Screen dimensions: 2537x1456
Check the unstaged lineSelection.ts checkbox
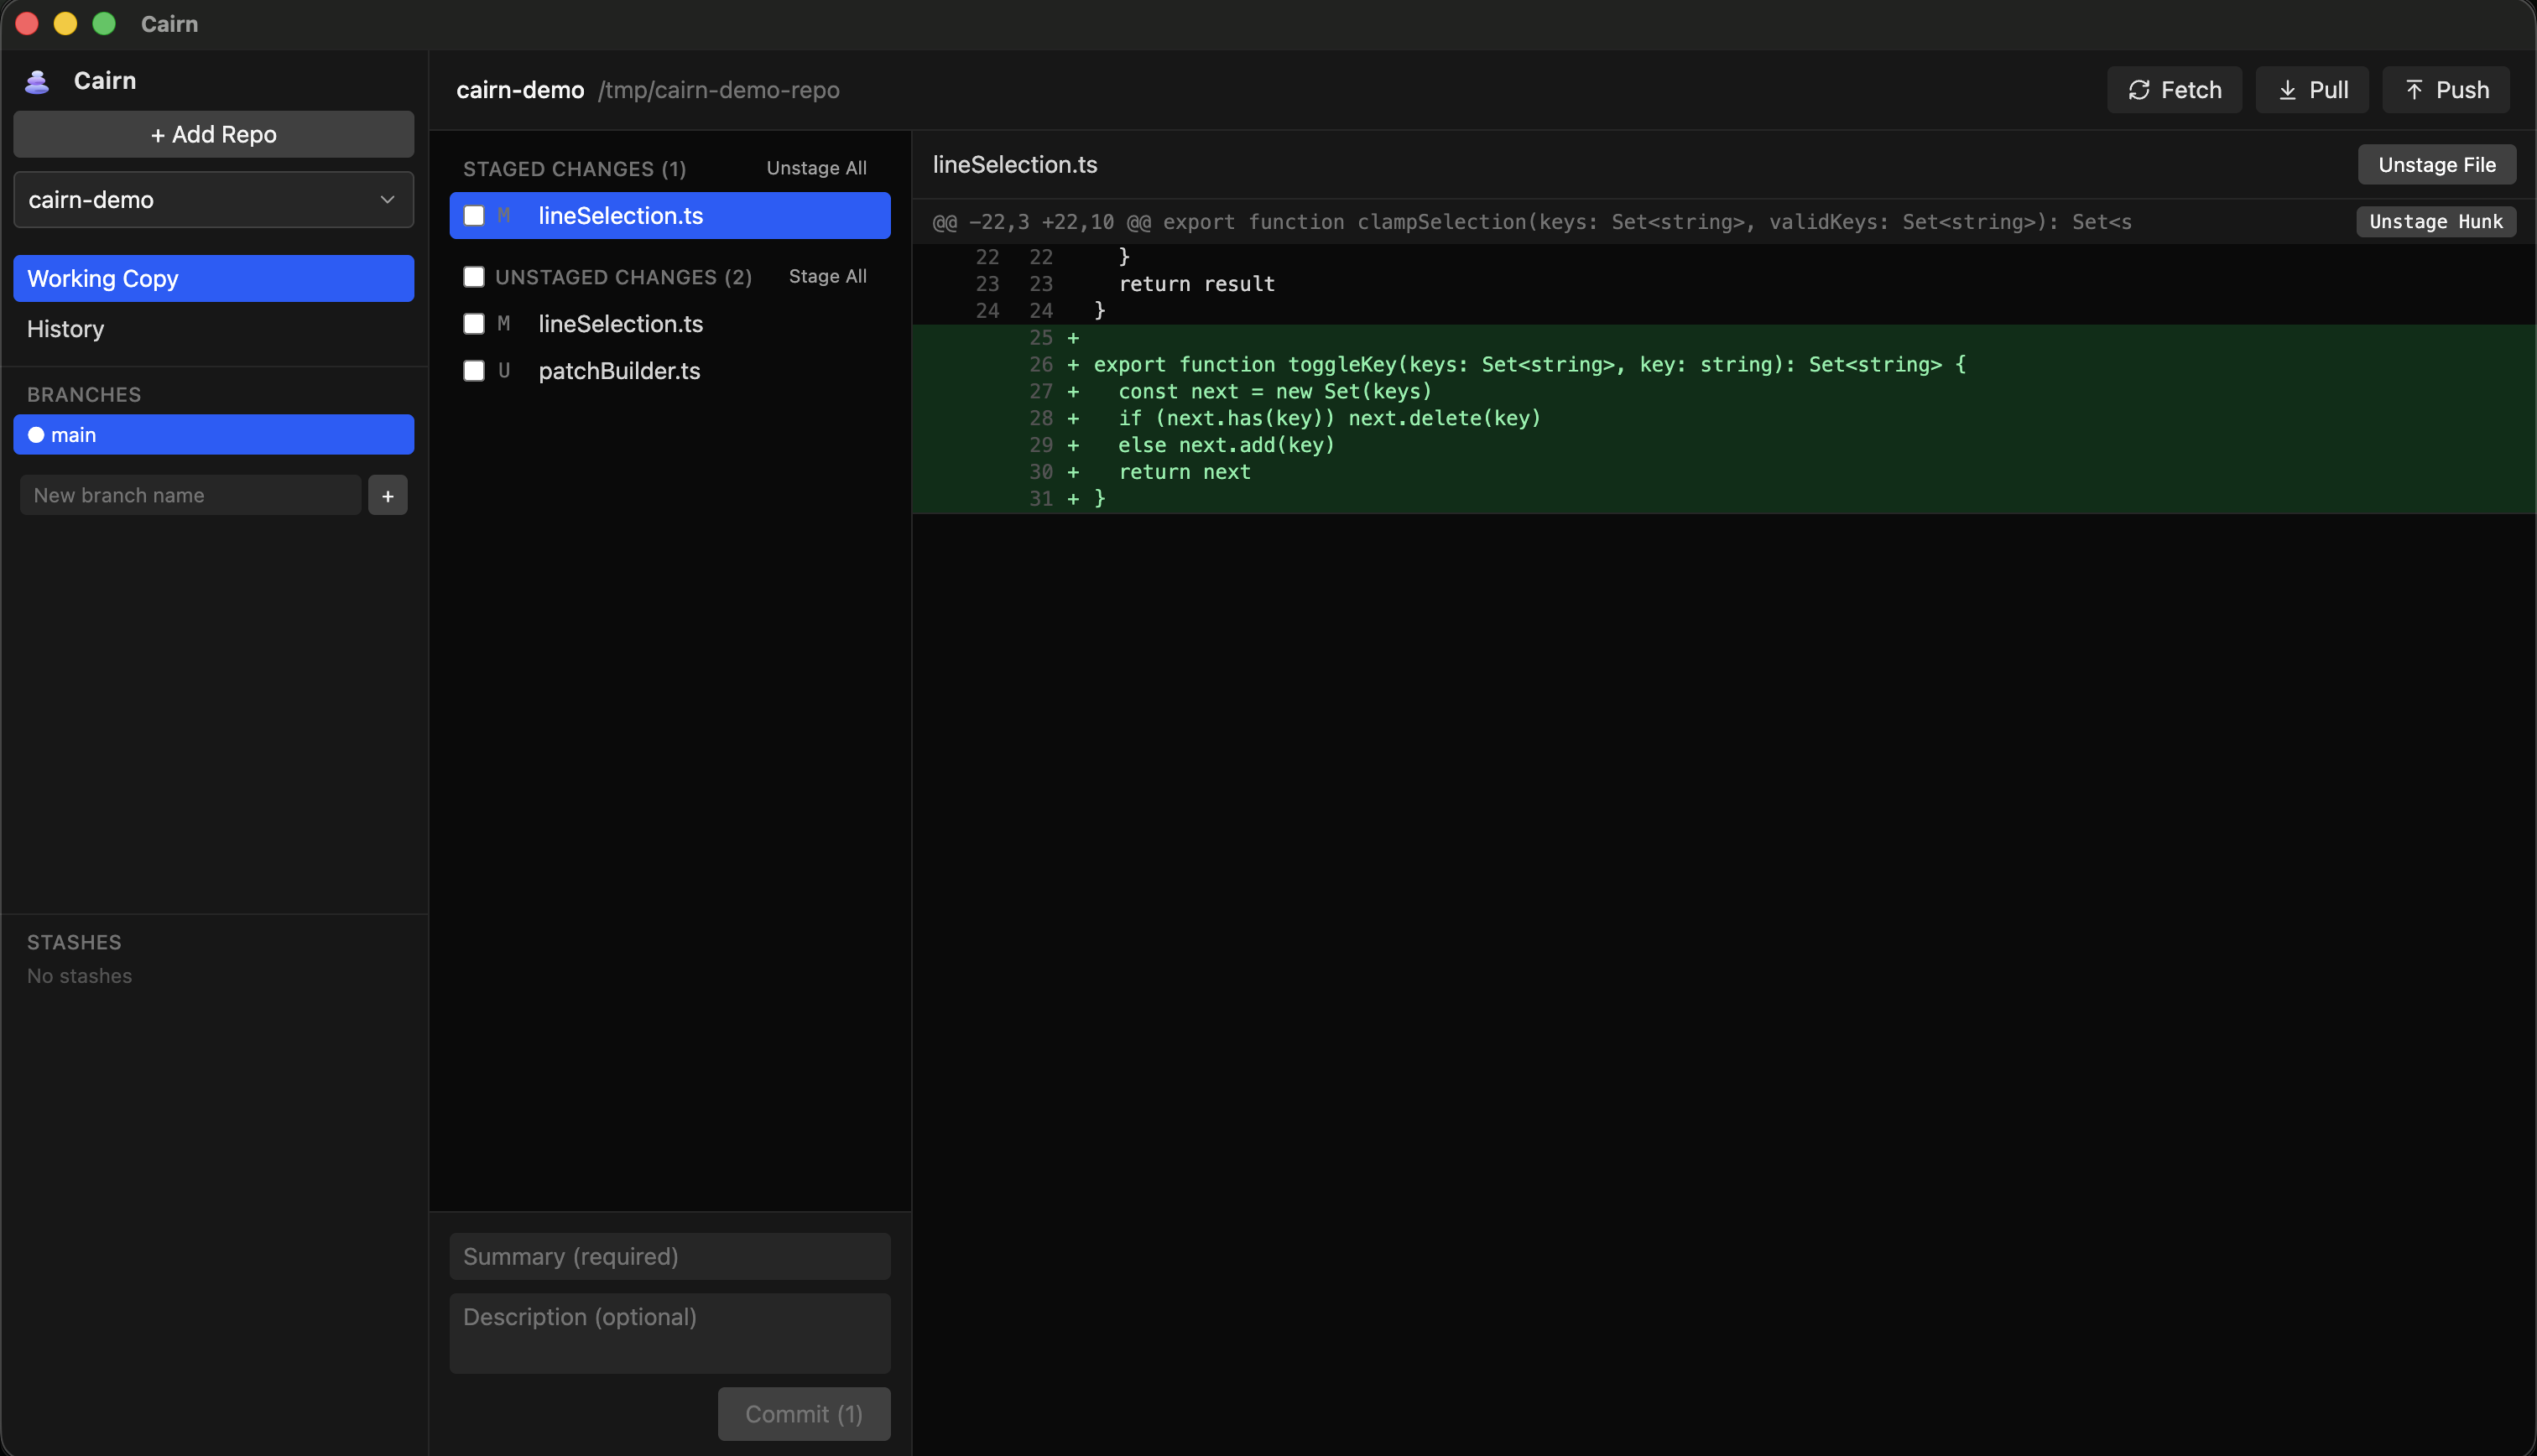click(x=474, y=324)
